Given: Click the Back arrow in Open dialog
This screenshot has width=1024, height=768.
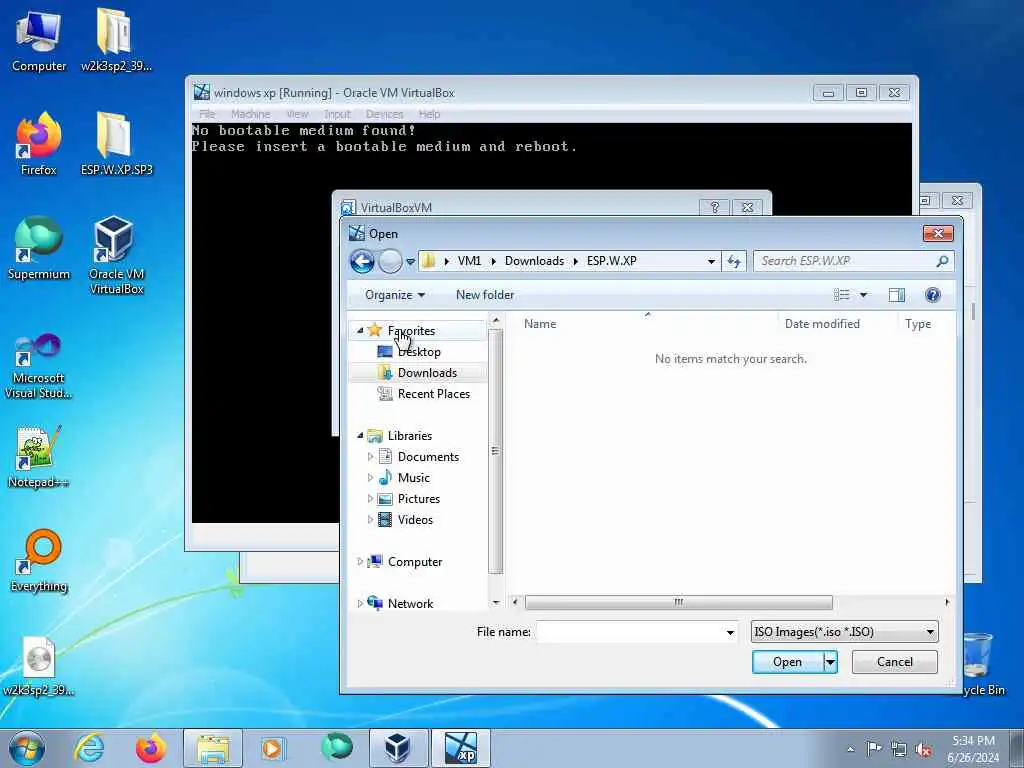Looking at the screenshot, I should pos(362,261).
